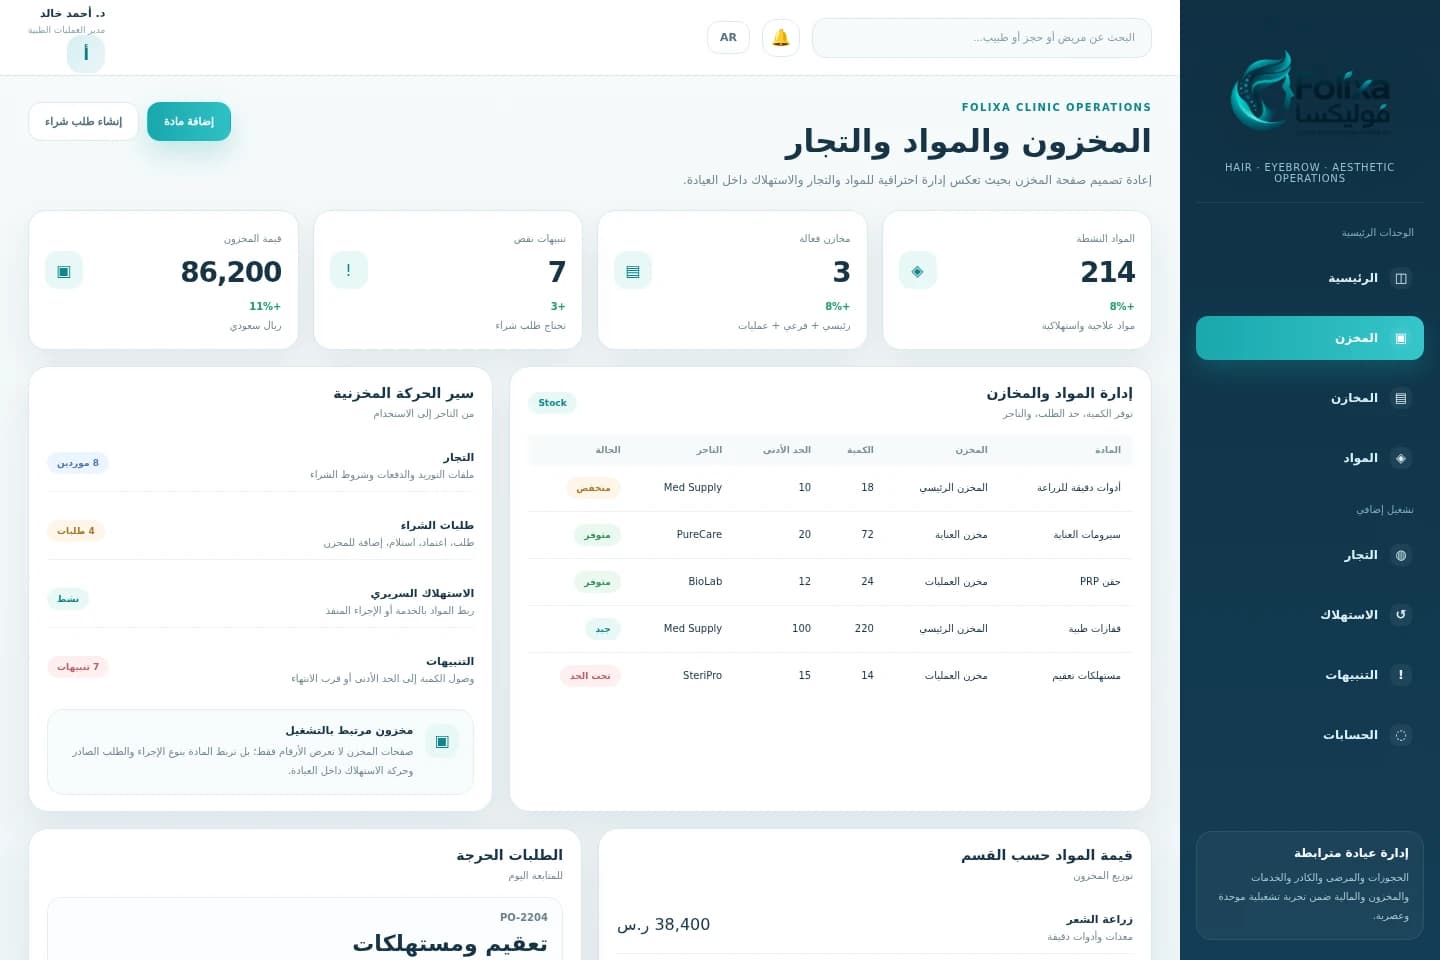This screenshot has height=960, width=1440.
Task: Click the المخزن sidebar icon
Action: (1401, 338)
